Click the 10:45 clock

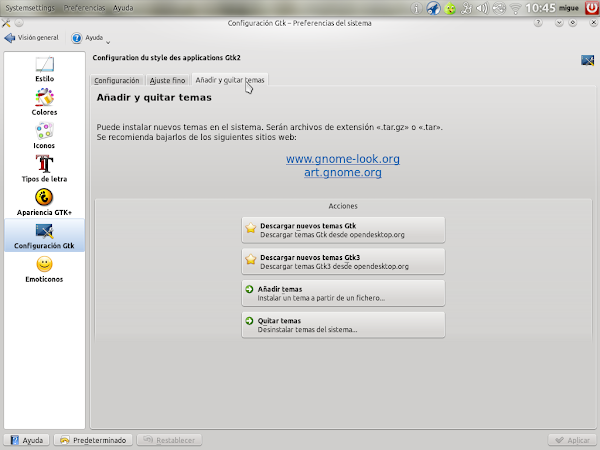(540, 8)
